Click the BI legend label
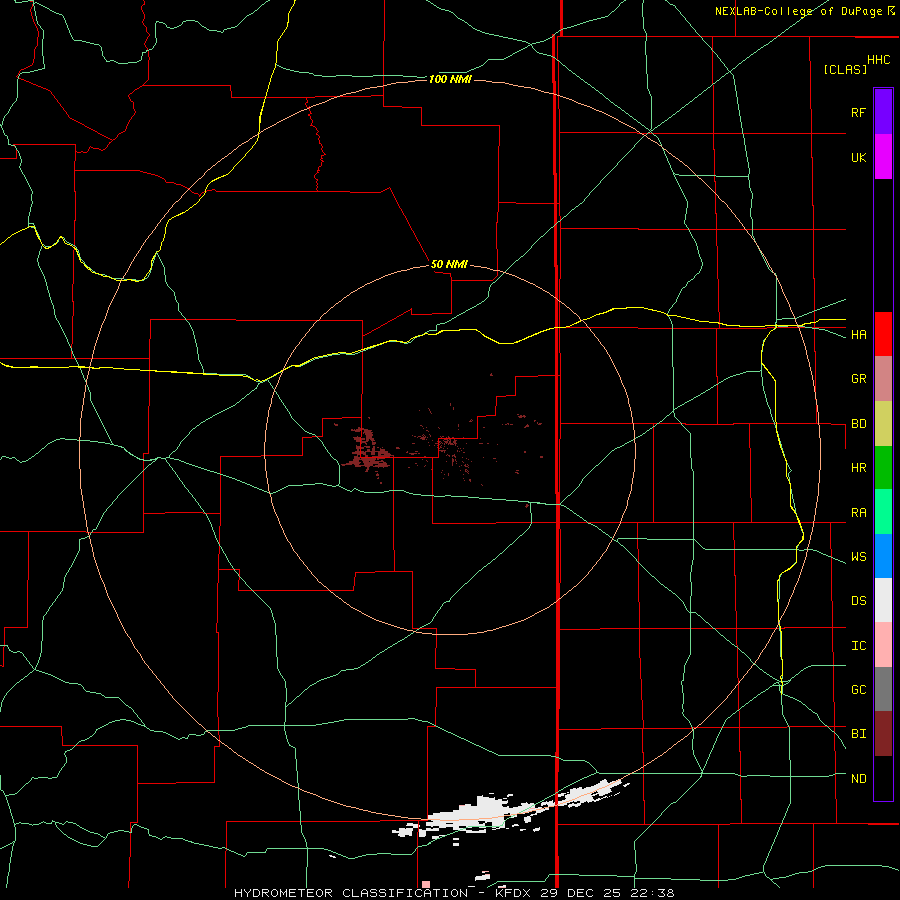 858,734
